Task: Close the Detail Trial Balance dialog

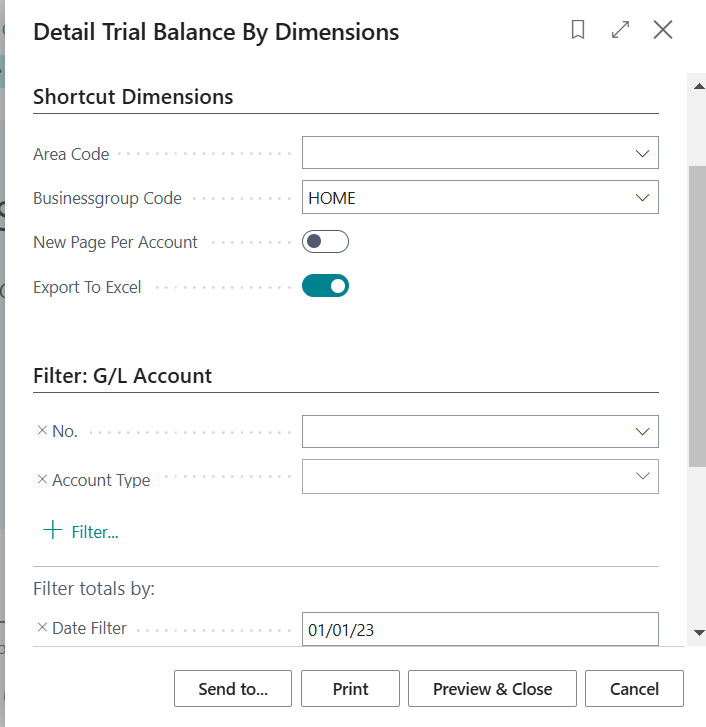Action: tap(663, 30)
